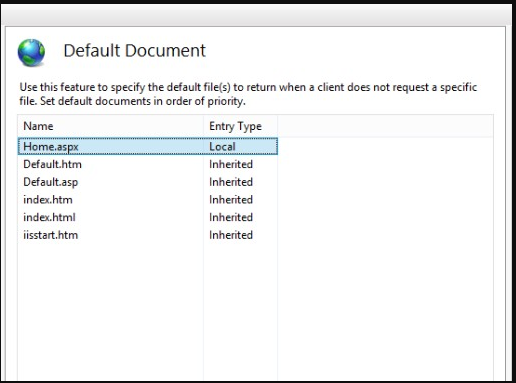Select the iisstart.htm document row
The image size is (516, 383).
(148, 235)
